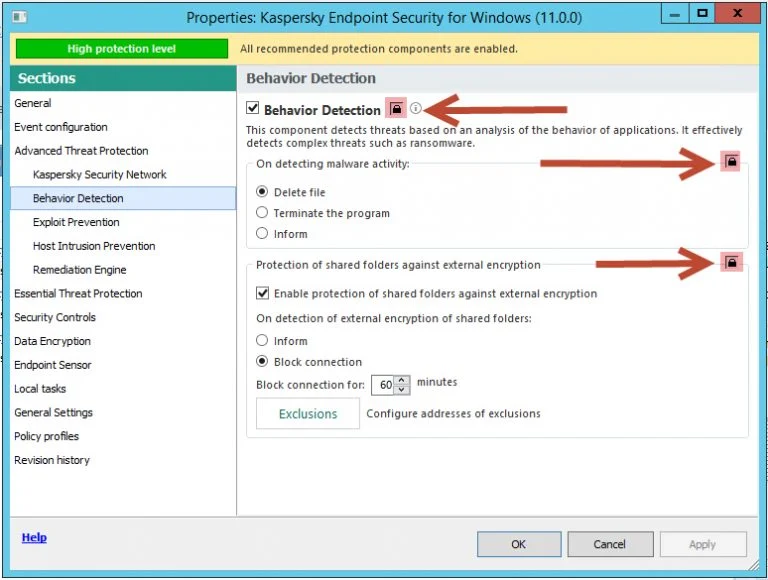Open the Endpoint Sensor section
768x580 pixels.
[x=122, y=365]
